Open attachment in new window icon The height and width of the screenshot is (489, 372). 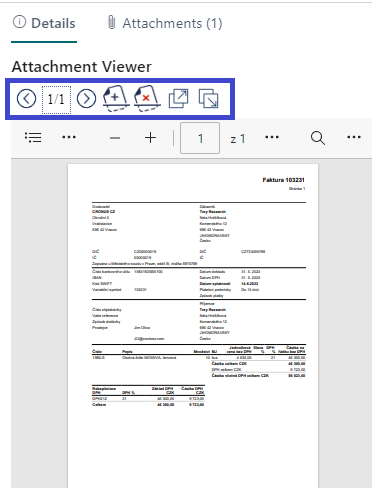[178, 99]
